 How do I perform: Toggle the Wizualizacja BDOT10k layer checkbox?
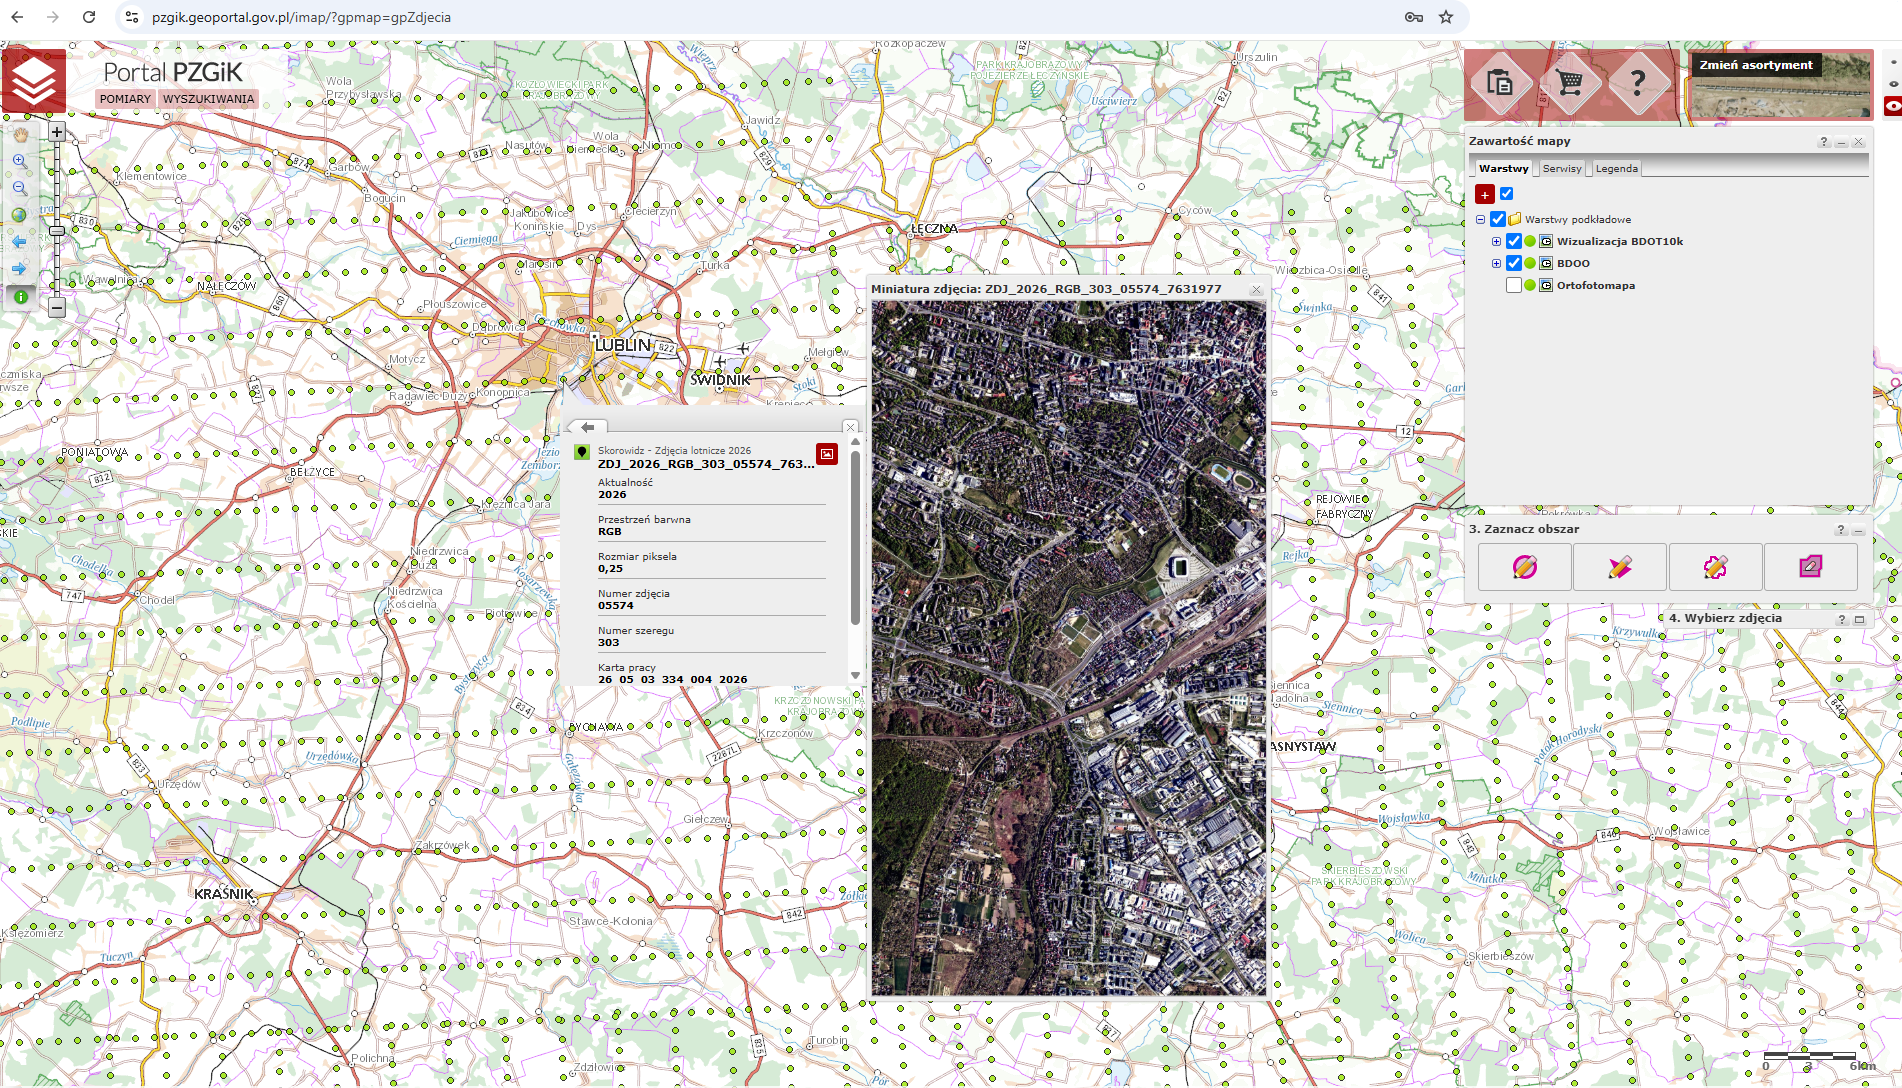1514,241
